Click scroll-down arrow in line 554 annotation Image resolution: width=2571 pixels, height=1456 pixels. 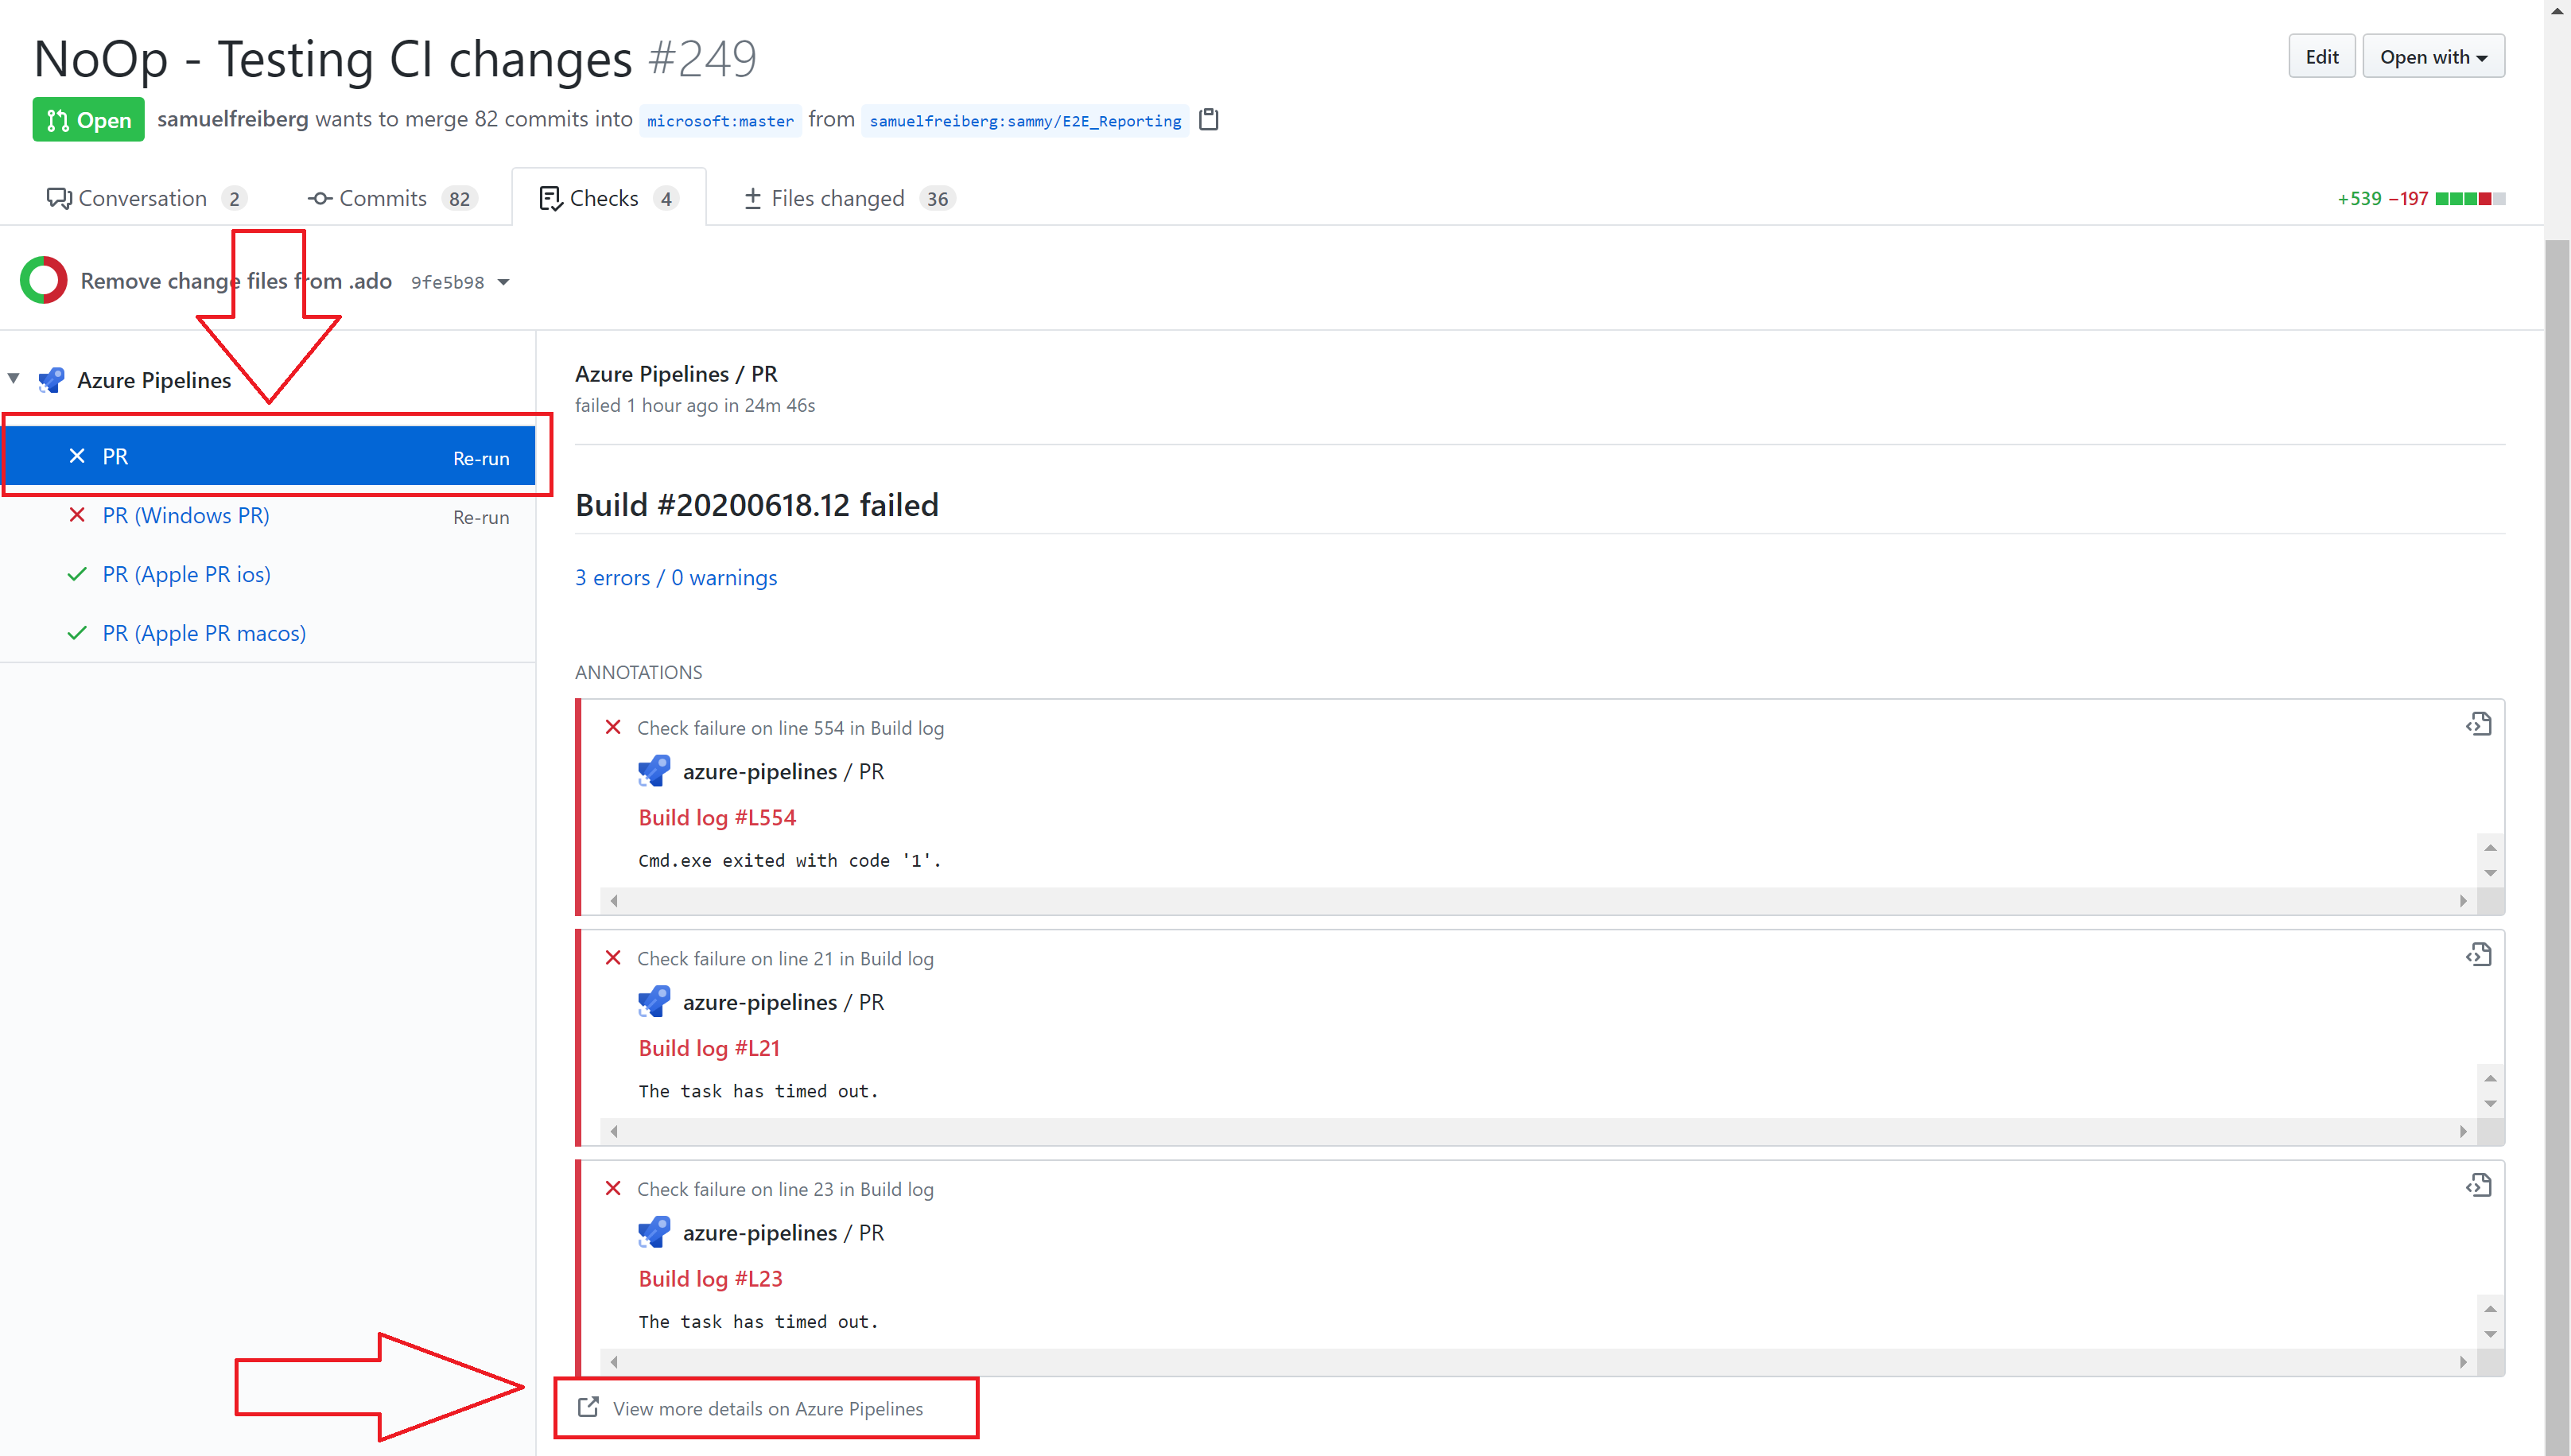tap(2491, 873)
